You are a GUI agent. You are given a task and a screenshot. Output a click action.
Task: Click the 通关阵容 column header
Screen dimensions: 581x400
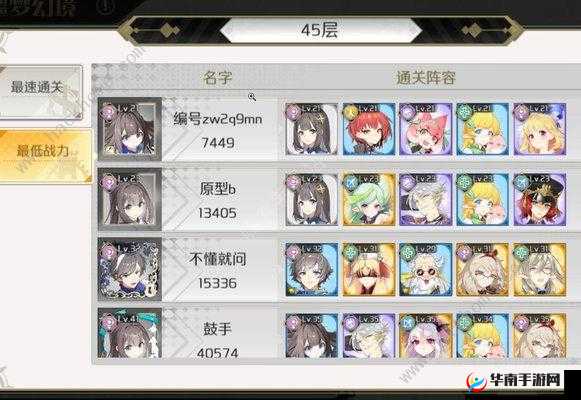pos(426,78)
